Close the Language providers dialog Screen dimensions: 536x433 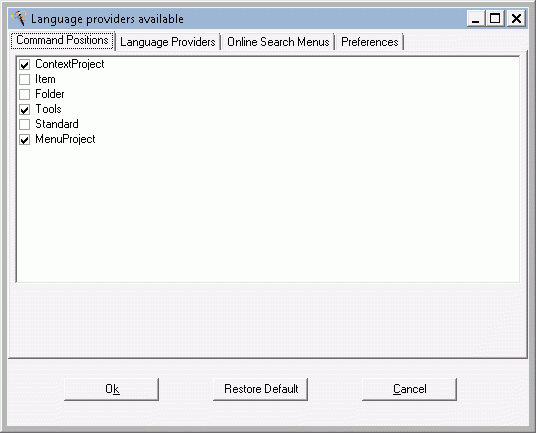[516, 18]
